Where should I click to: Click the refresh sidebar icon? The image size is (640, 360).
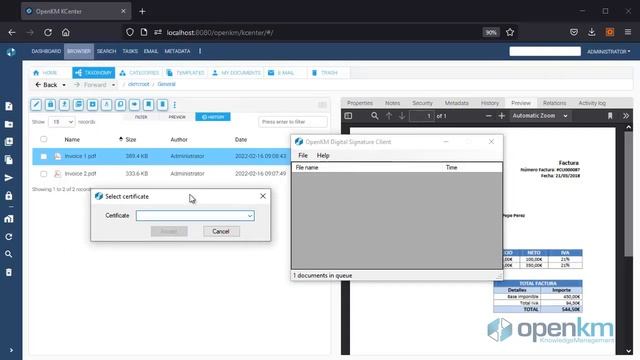click(9, 237)
